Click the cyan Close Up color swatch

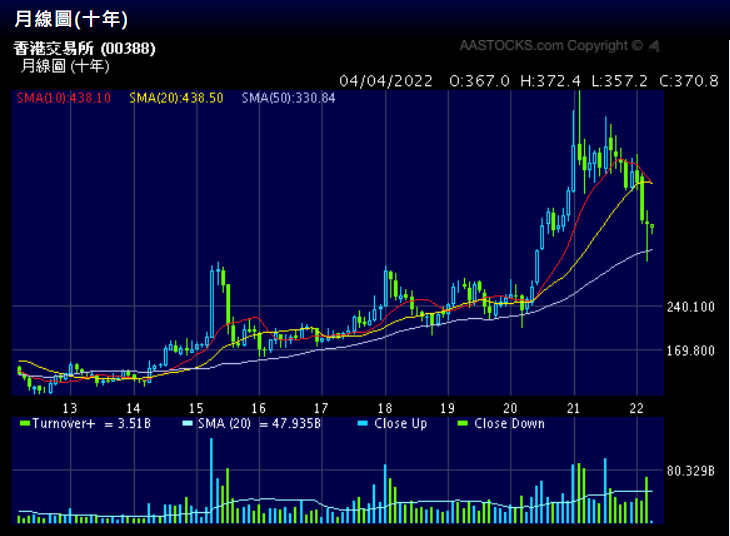tap(363, 423)
